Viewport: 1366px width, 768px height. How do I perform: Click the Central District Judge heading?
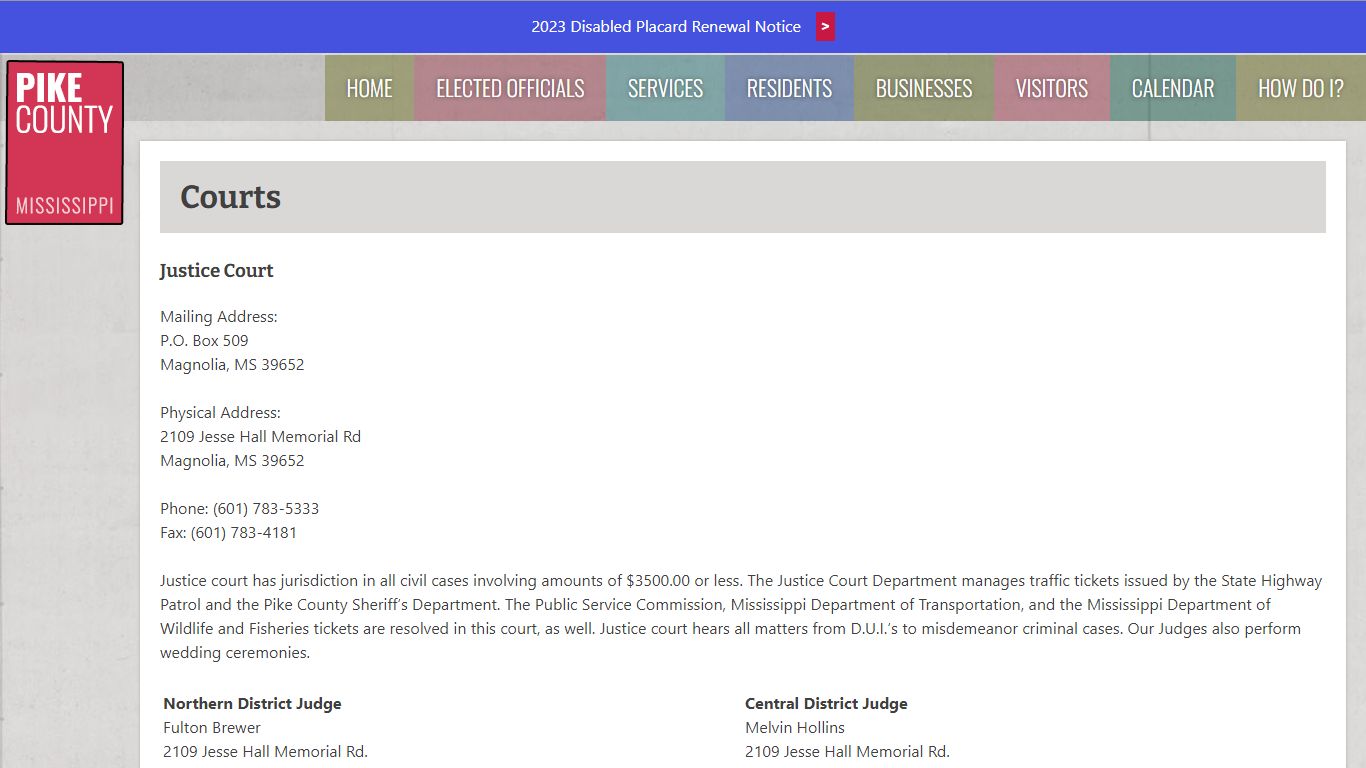click(826, 704)
